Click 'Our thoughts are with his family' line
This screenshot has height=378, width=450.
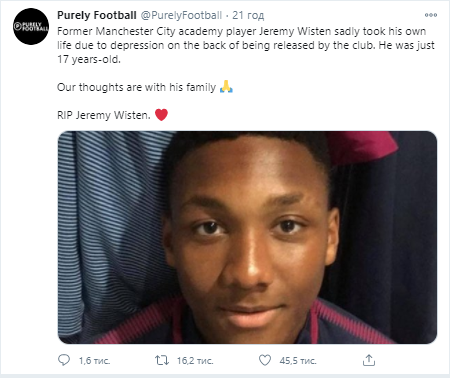tap(136, 87)
